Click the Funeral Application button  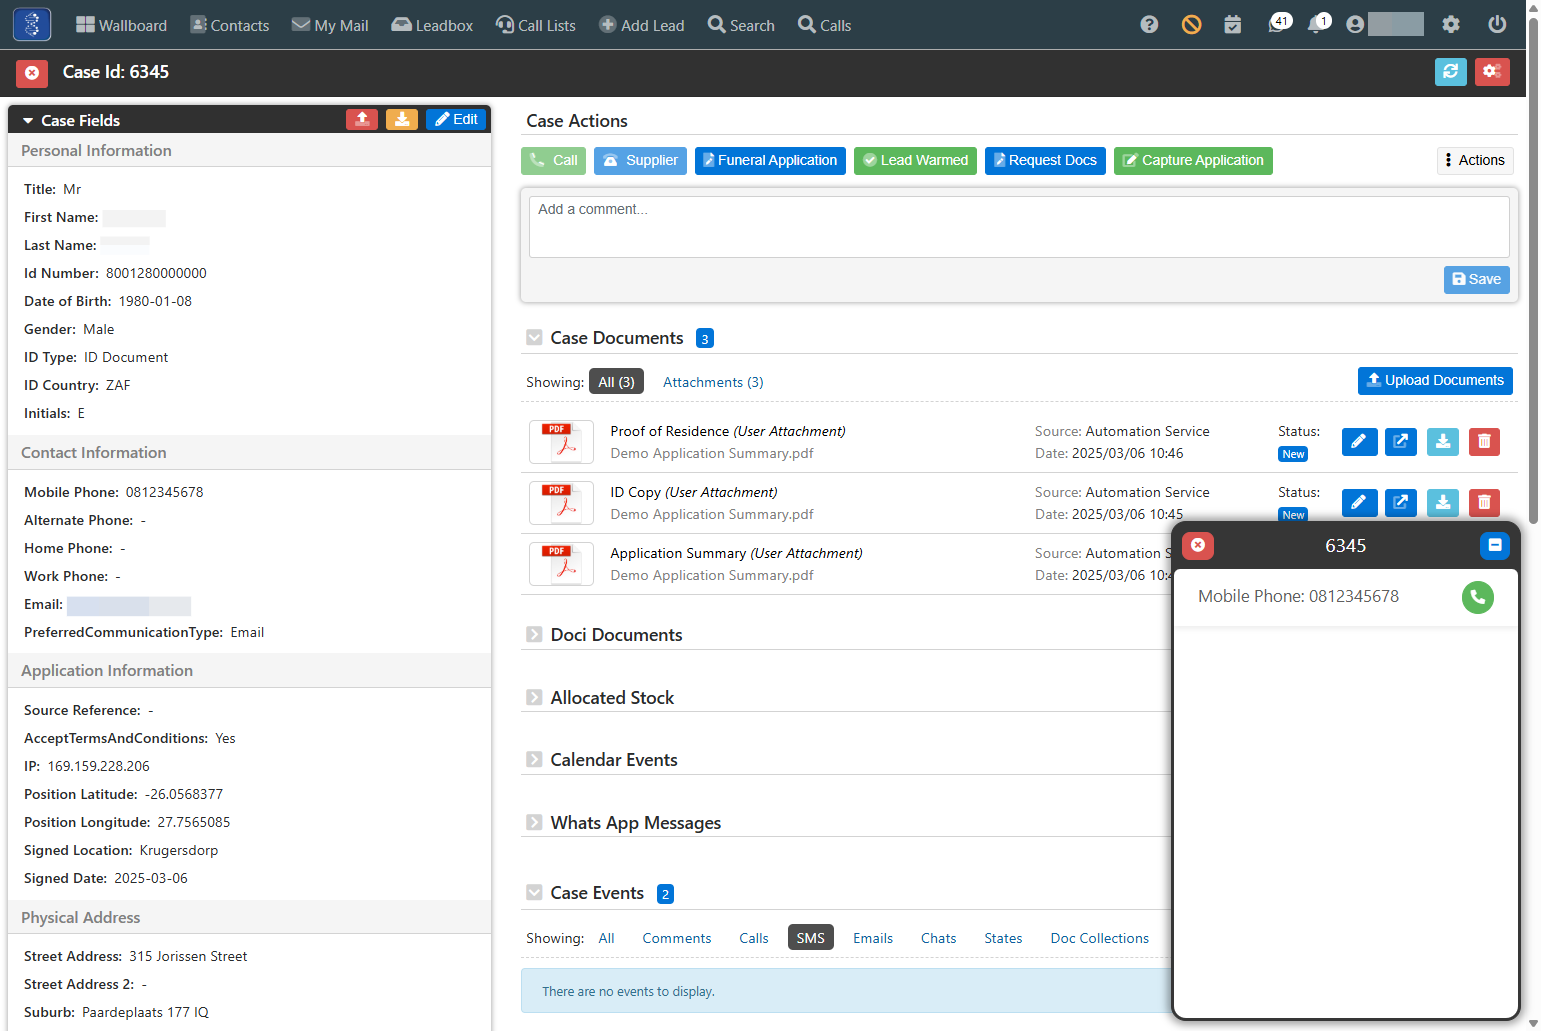point(770,161)
